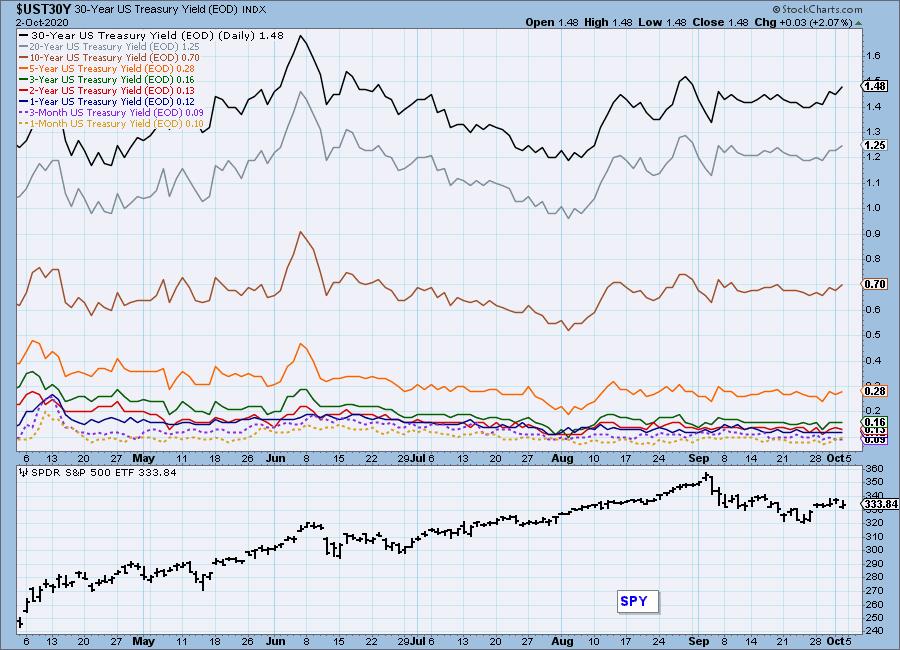Click the May label under the SPY panel
Viewport: 900px width, 650px height.
coord(143,641)
